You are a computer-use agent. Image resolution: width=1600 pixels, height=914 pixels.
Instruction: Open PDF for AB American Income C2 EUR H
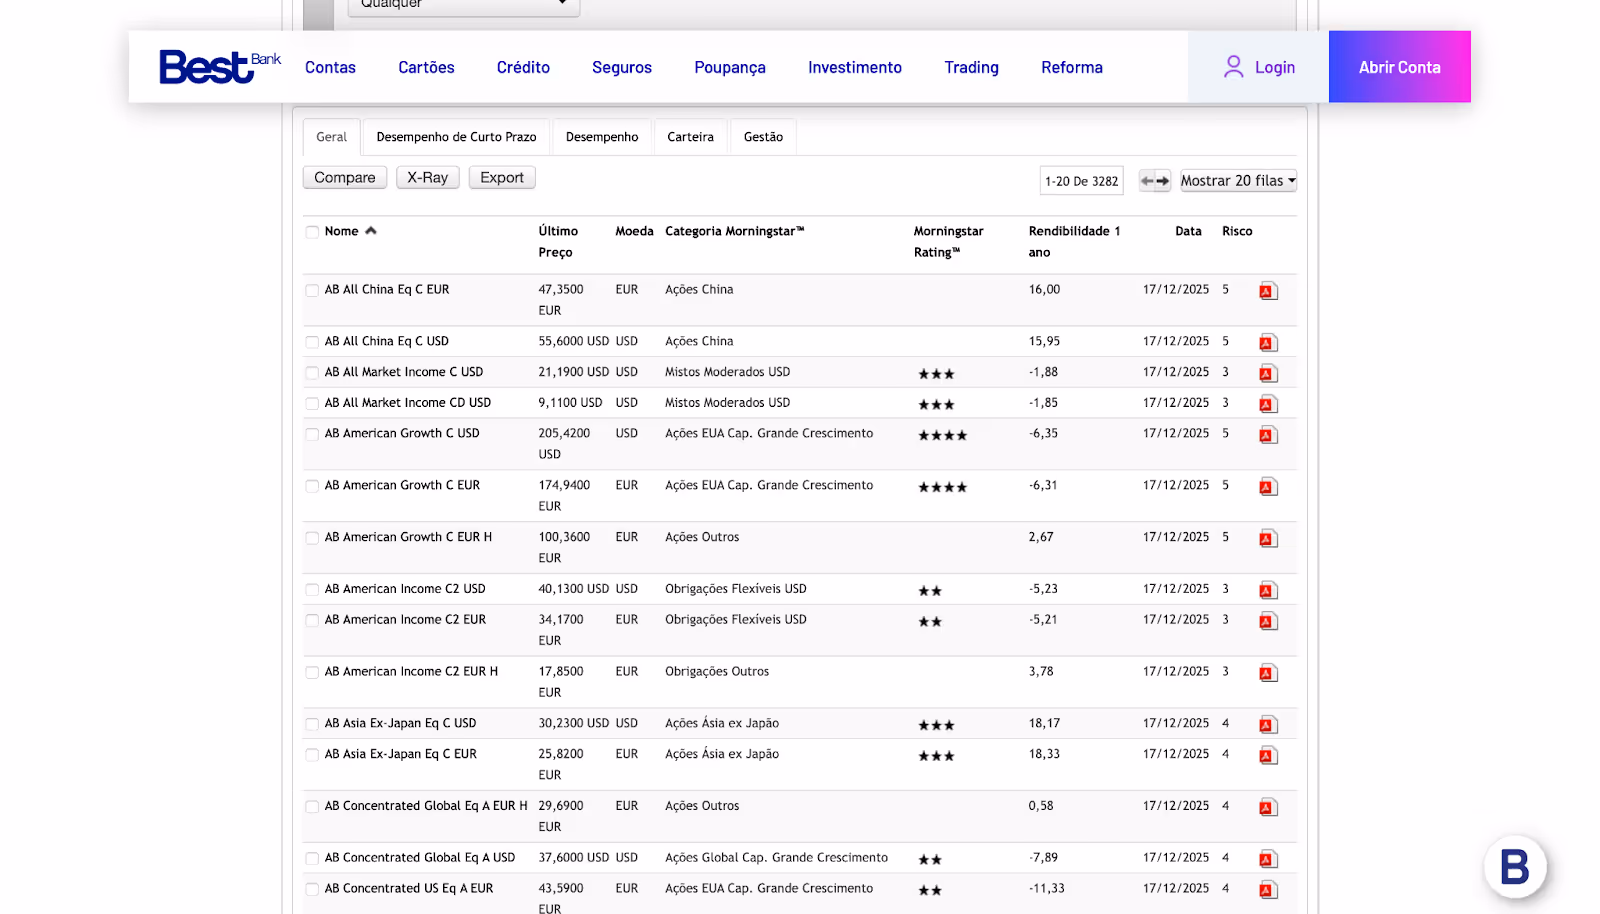coord(1268,673)
